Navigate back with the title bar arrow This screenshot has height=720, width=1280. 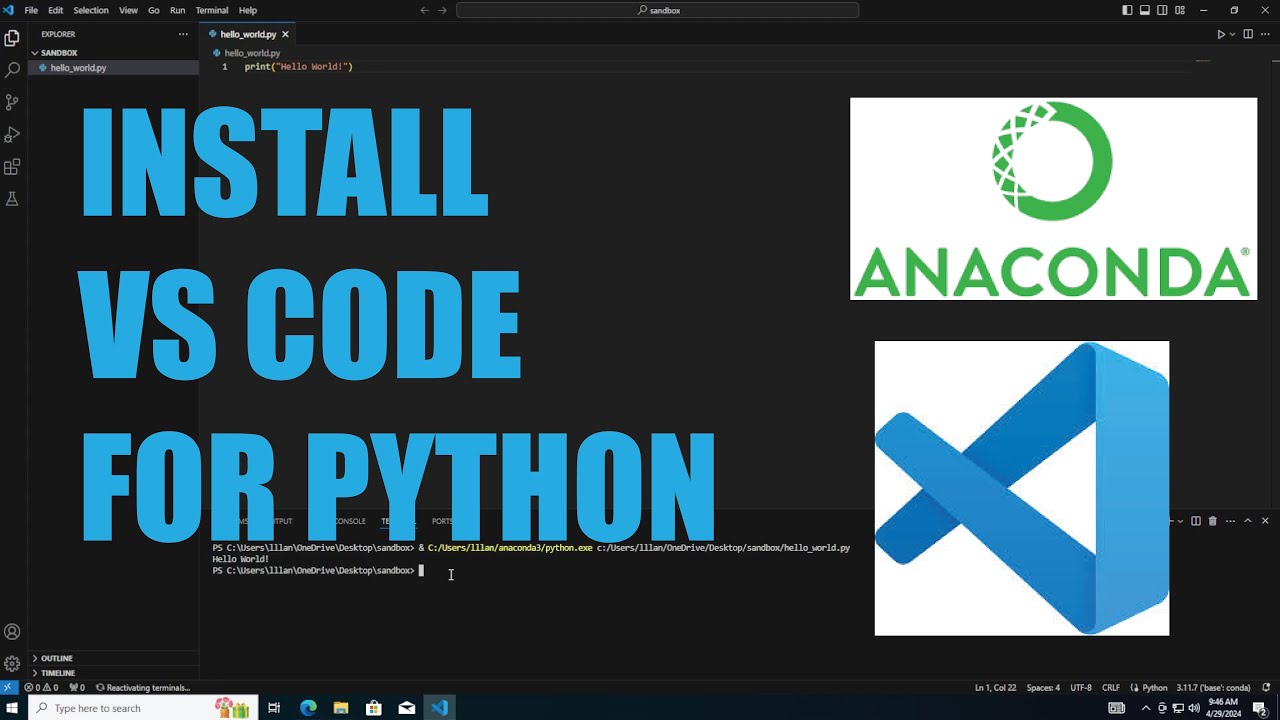tap(424, 10)
